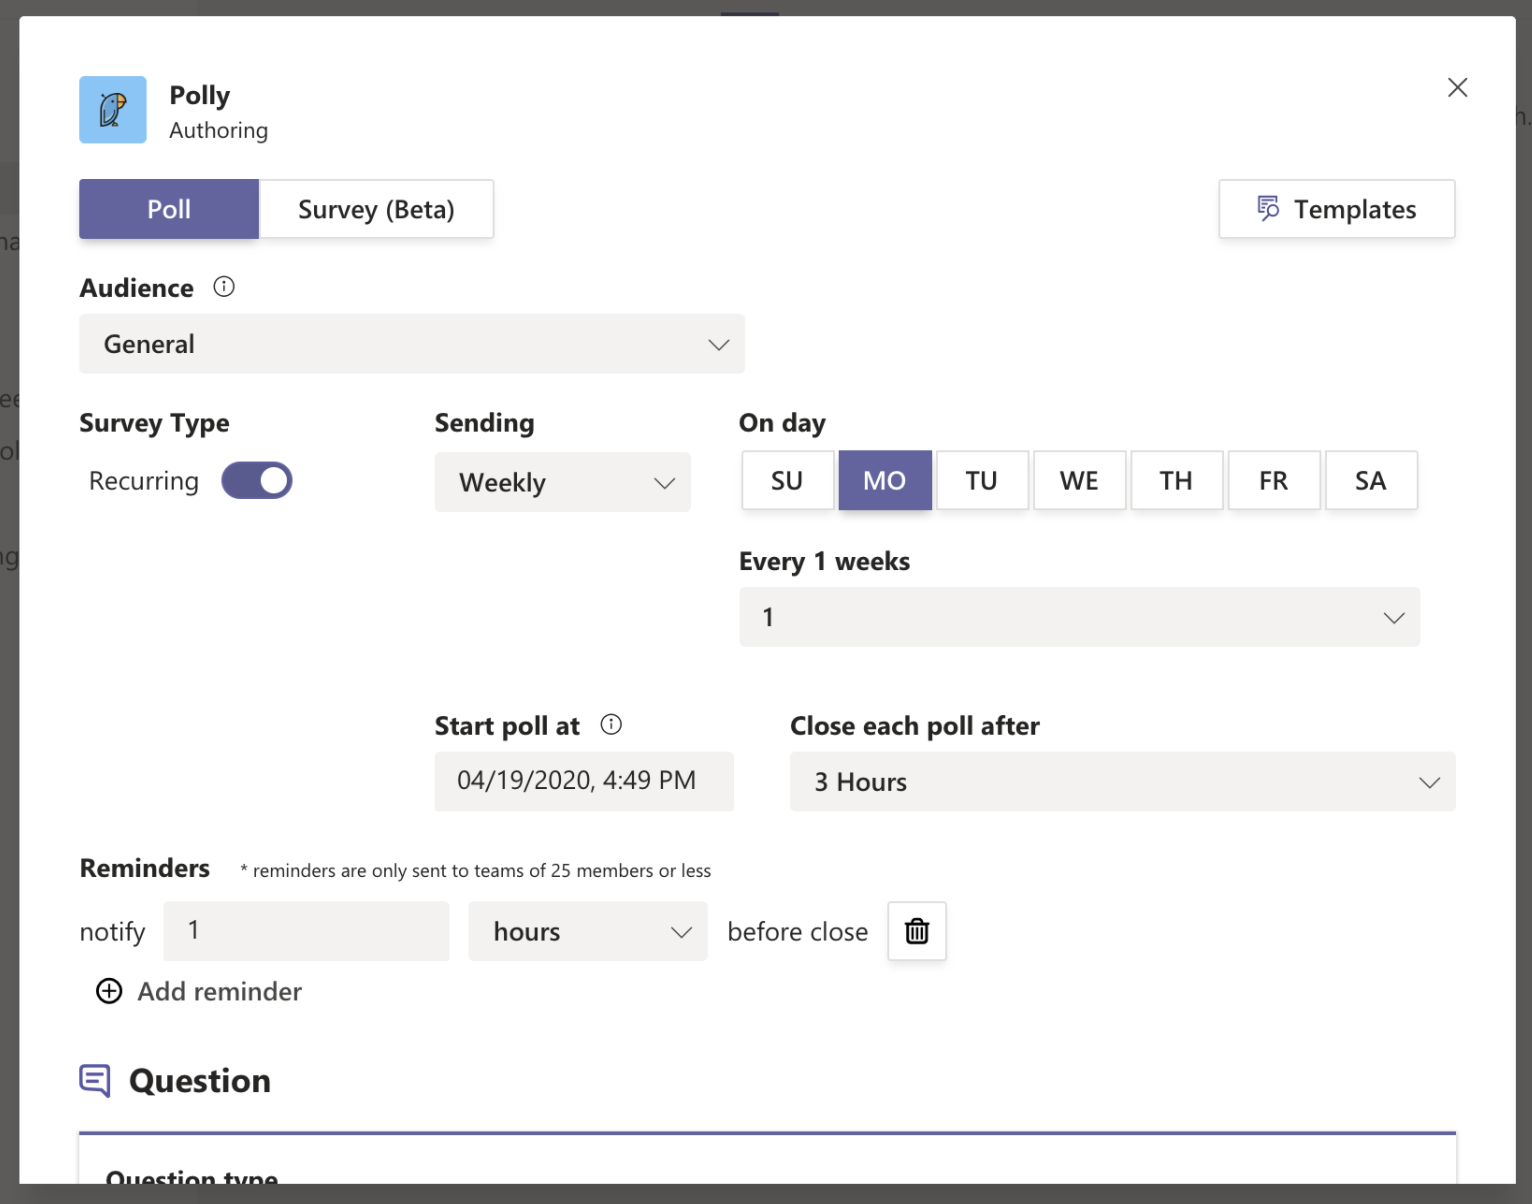Click the Reminders heading
1532x1204 pixels.
click(145, 868)
